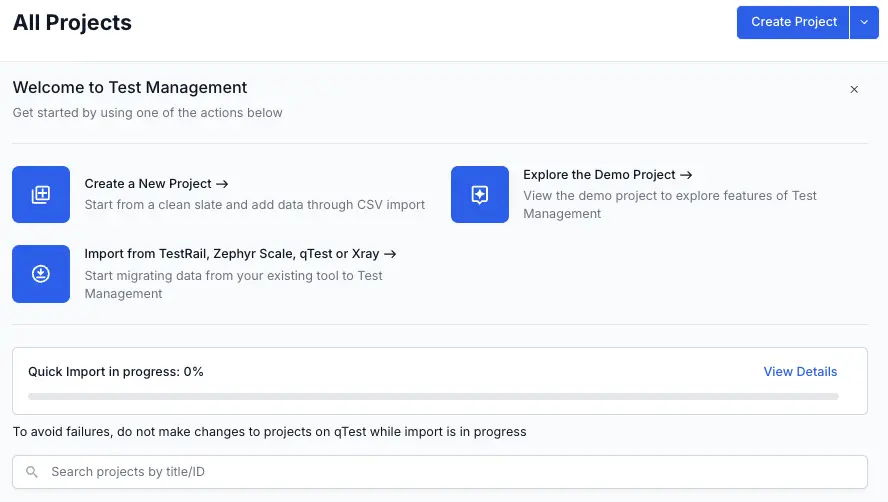Click View Details for Quick Import

(x=800, y=372)
